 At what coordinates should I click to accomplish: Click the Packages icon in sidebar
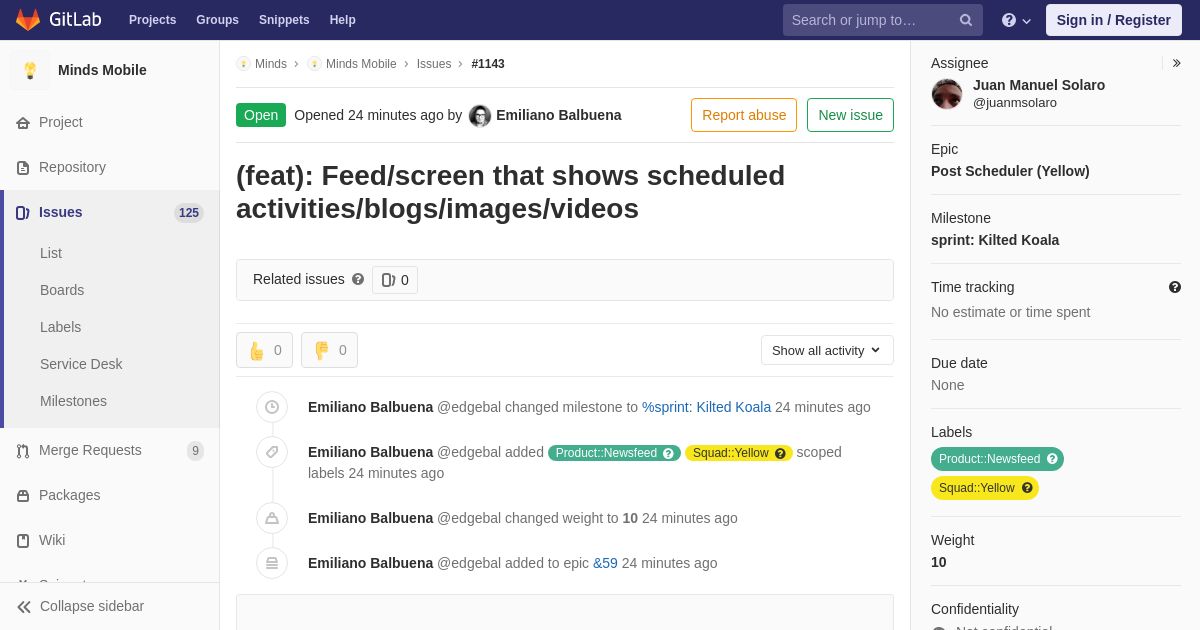pos(23,496)
